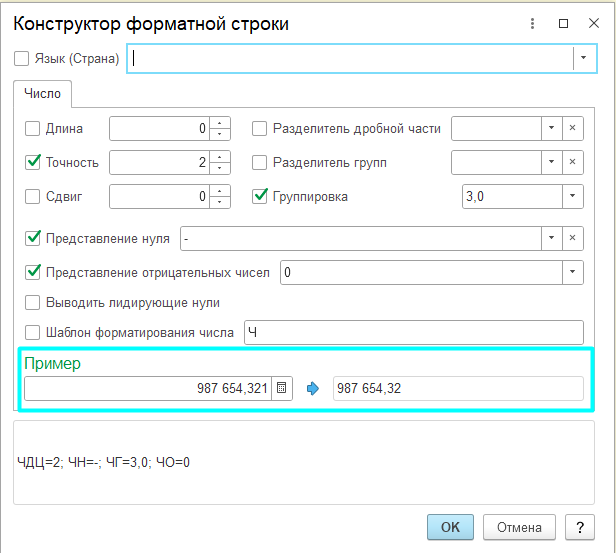This screenshot has height=553, width=616.
Task: Open the Язык (Страна) dropdown
Action: click(x=584, y=59)
